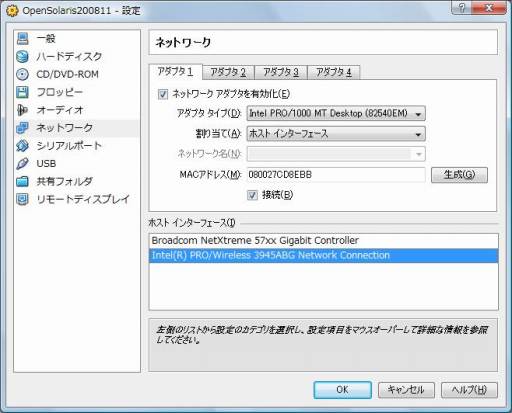Switch to the アダプタ 2 tab
512x413 pixels.
click(x=228, y=72)
